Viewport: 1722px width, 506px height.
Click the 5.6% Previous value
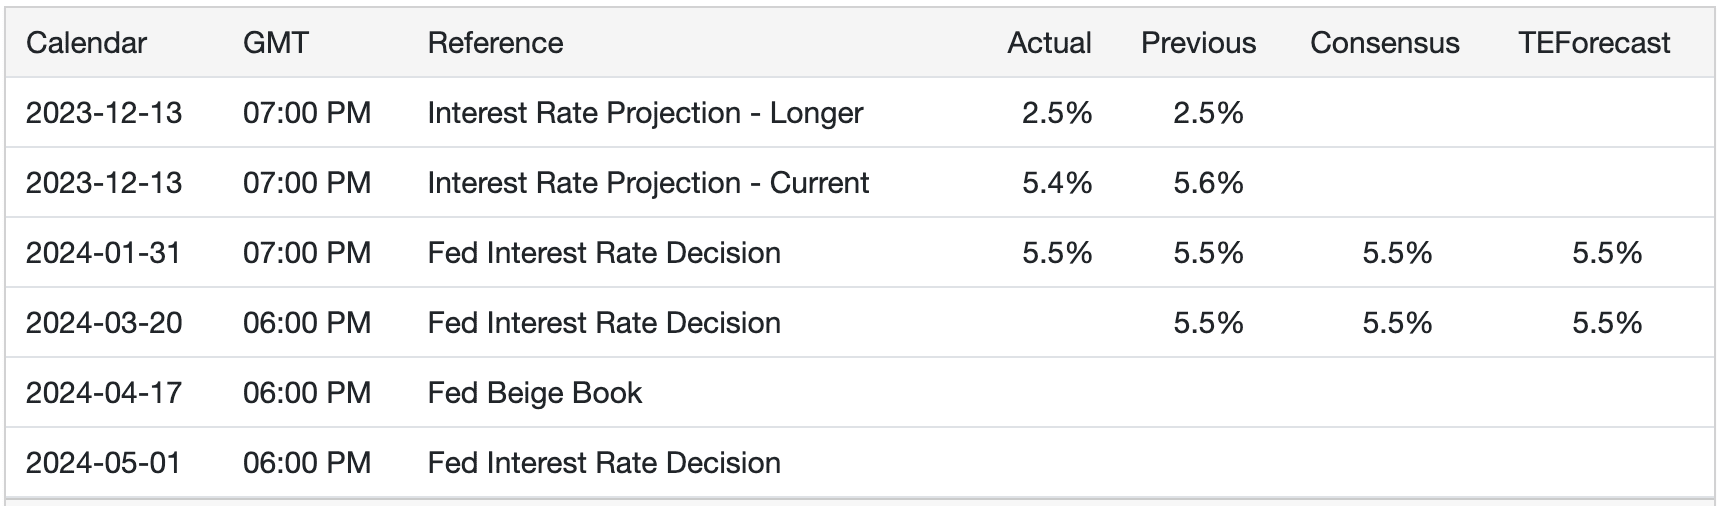coord(1208,183)
